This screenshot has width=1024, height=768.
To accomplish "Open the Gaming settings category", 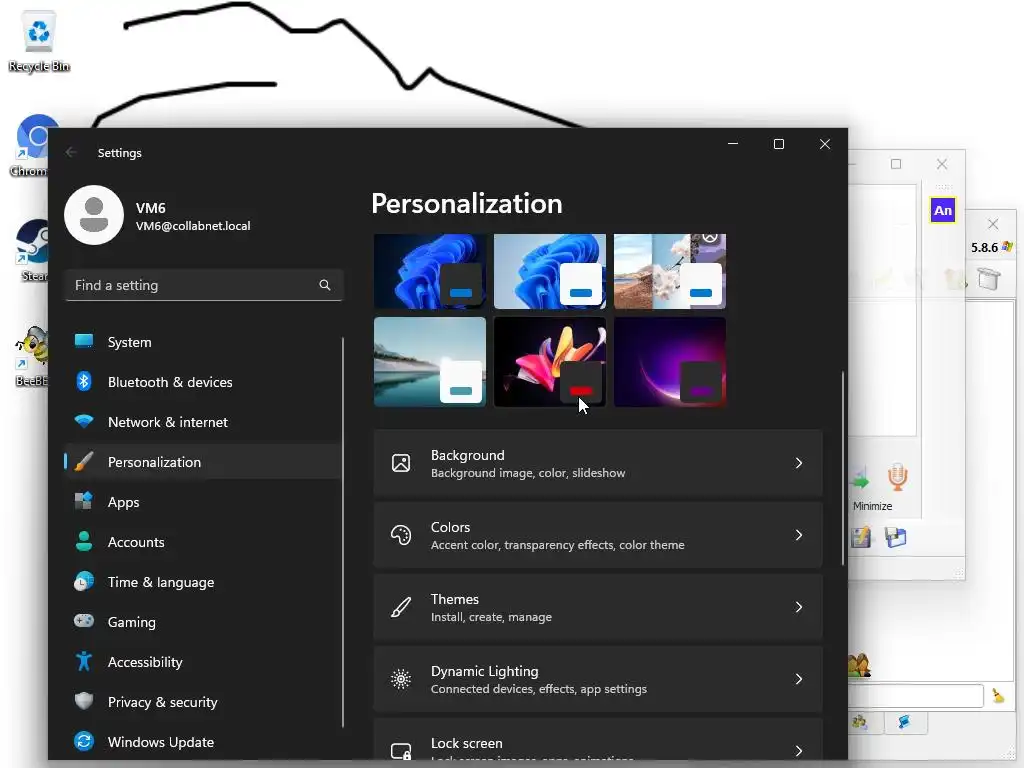I will (202, 622).
